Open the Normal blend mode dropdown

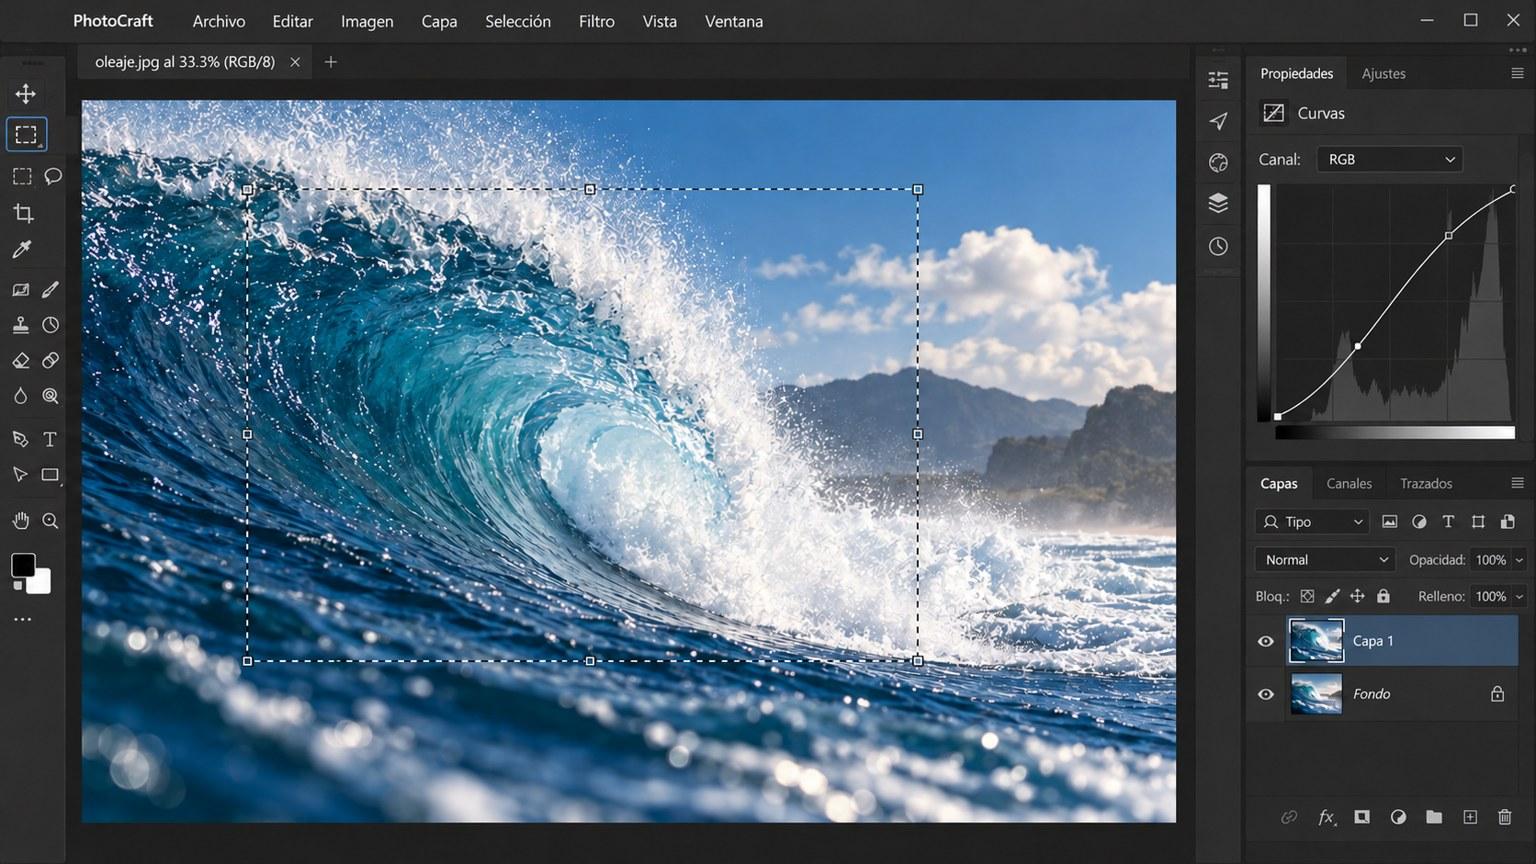pyautogui.click(x=1325, y=560)
